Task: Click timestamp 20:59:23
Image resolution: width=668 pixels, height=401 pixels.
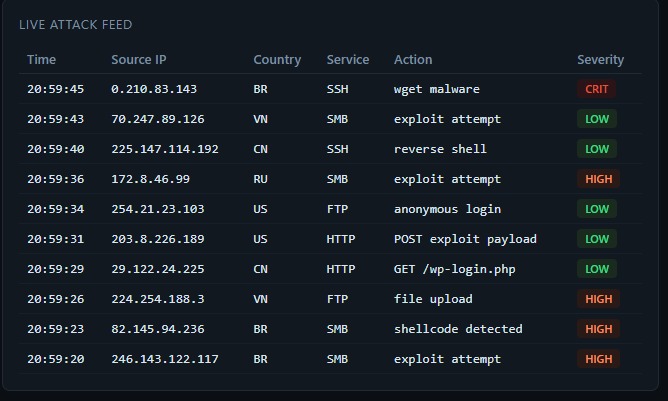Action: coord(56,329)
